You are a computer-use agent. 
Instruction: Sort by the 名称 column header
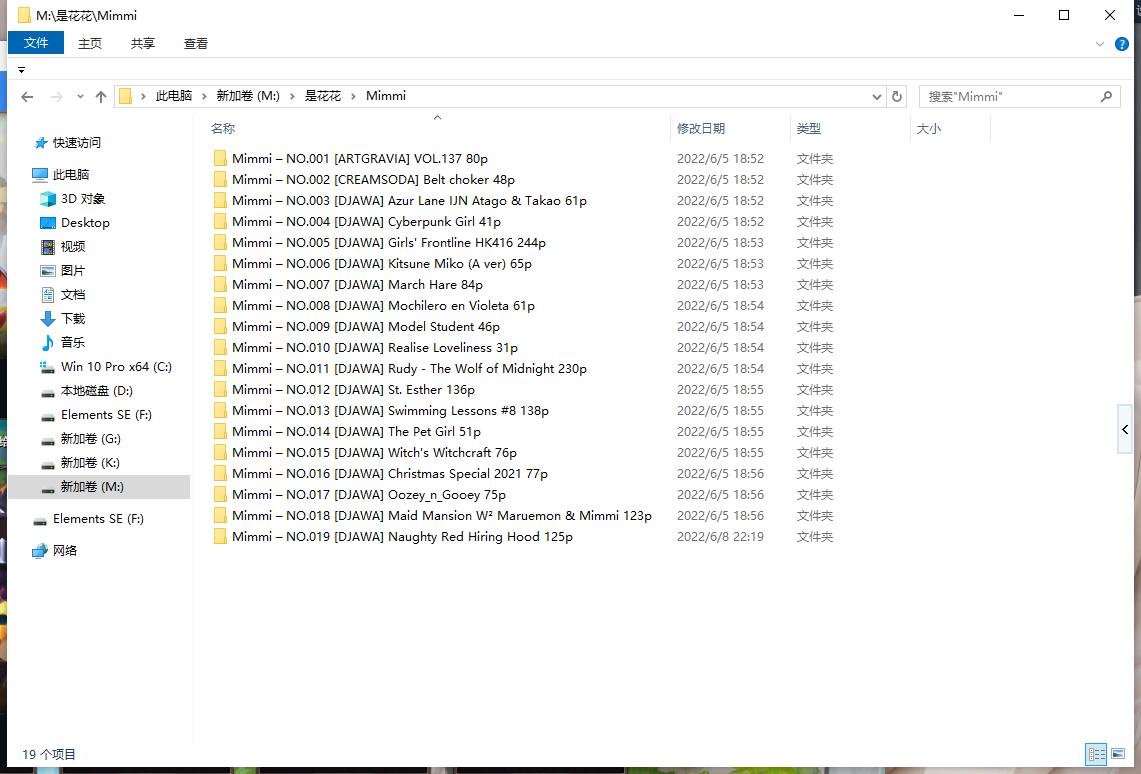pos(223,128)
